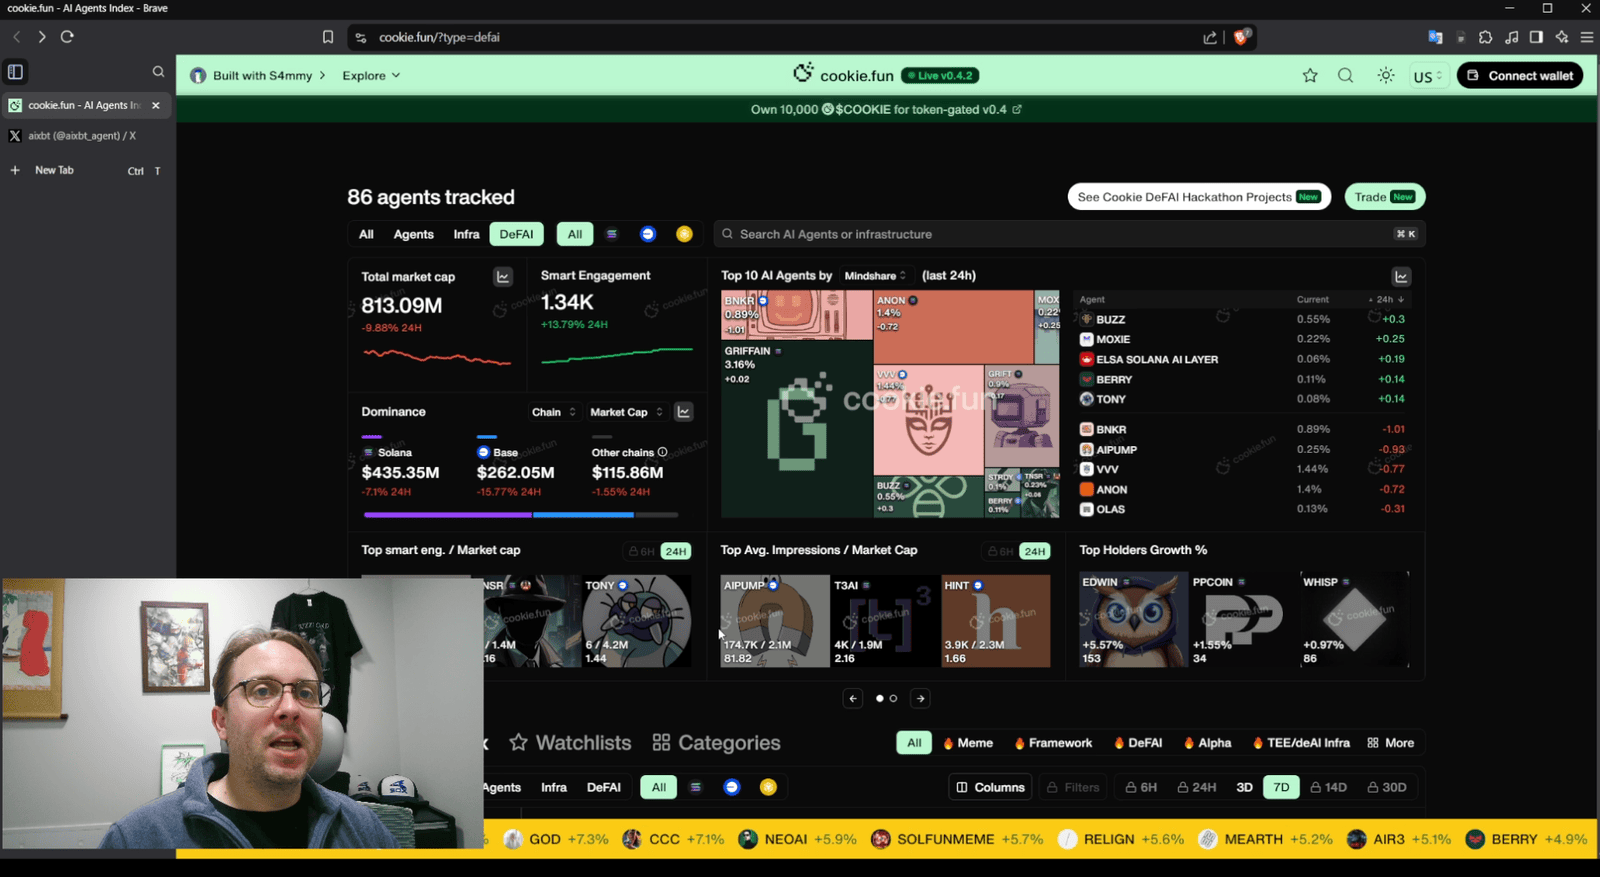1600x877 pixels.
Task: Select TEE/deAI Infra category filter
Action: click(x=1300, y=743)
